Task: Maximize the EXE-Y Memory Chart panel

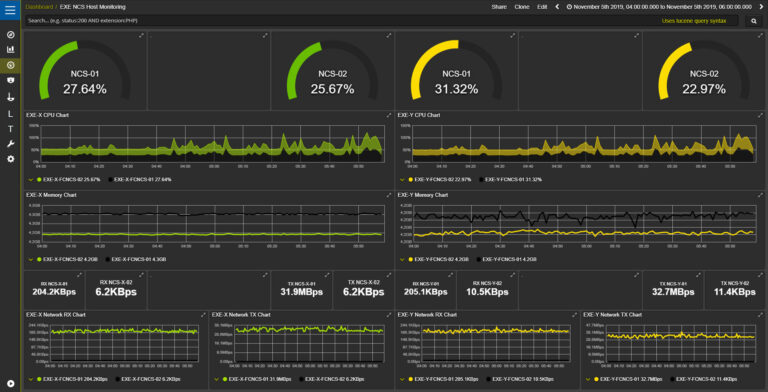Action: [760, 195]
